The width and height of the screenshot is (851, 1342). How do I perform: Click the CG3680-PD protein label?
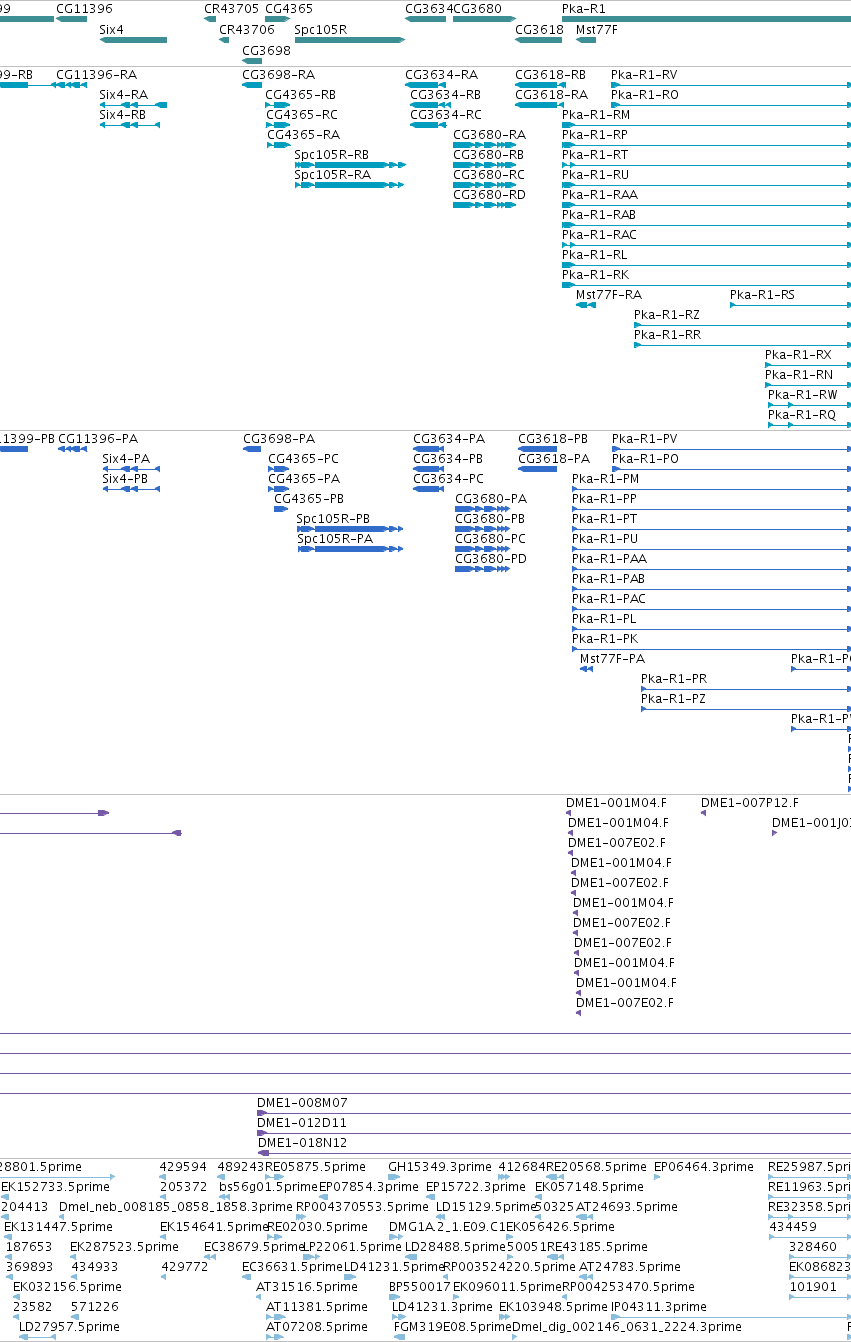pyautogui.click(x=490, y=558)
